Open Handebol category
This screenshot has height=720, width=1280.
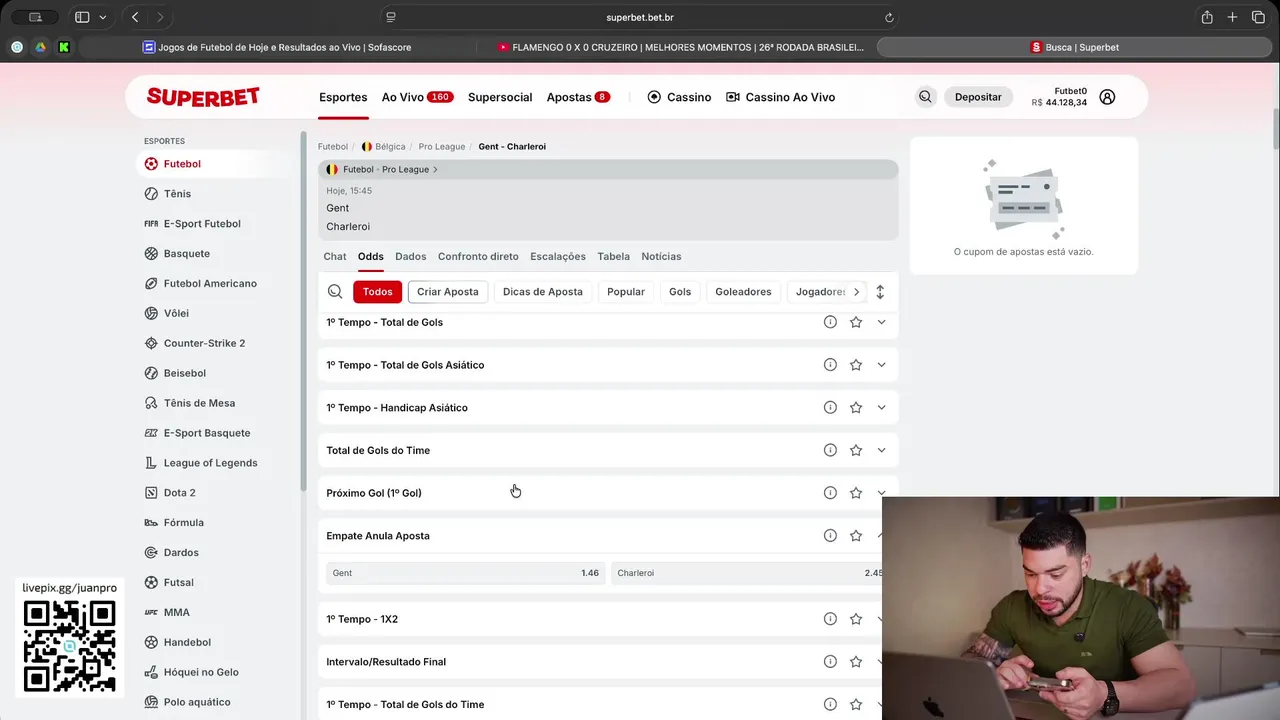pos(177,642)
